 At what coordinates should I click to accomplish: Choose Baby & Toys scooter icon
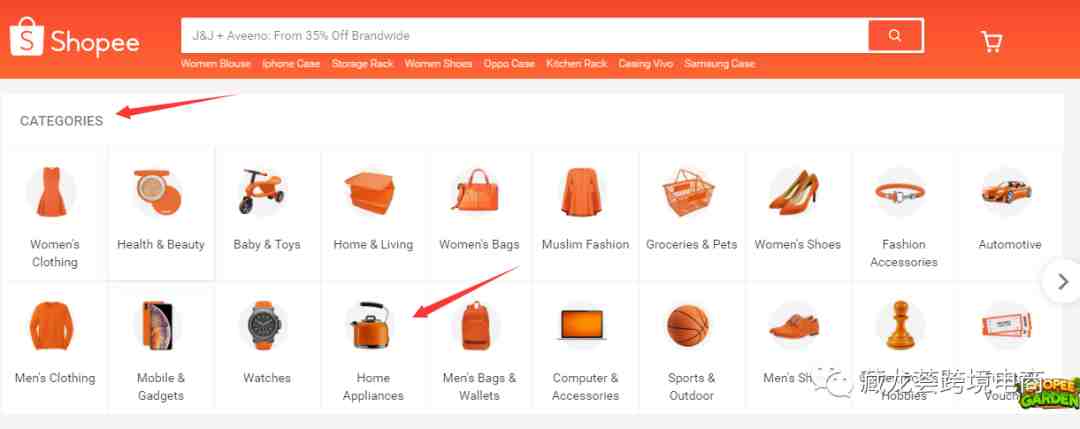(x=260, y=191)
